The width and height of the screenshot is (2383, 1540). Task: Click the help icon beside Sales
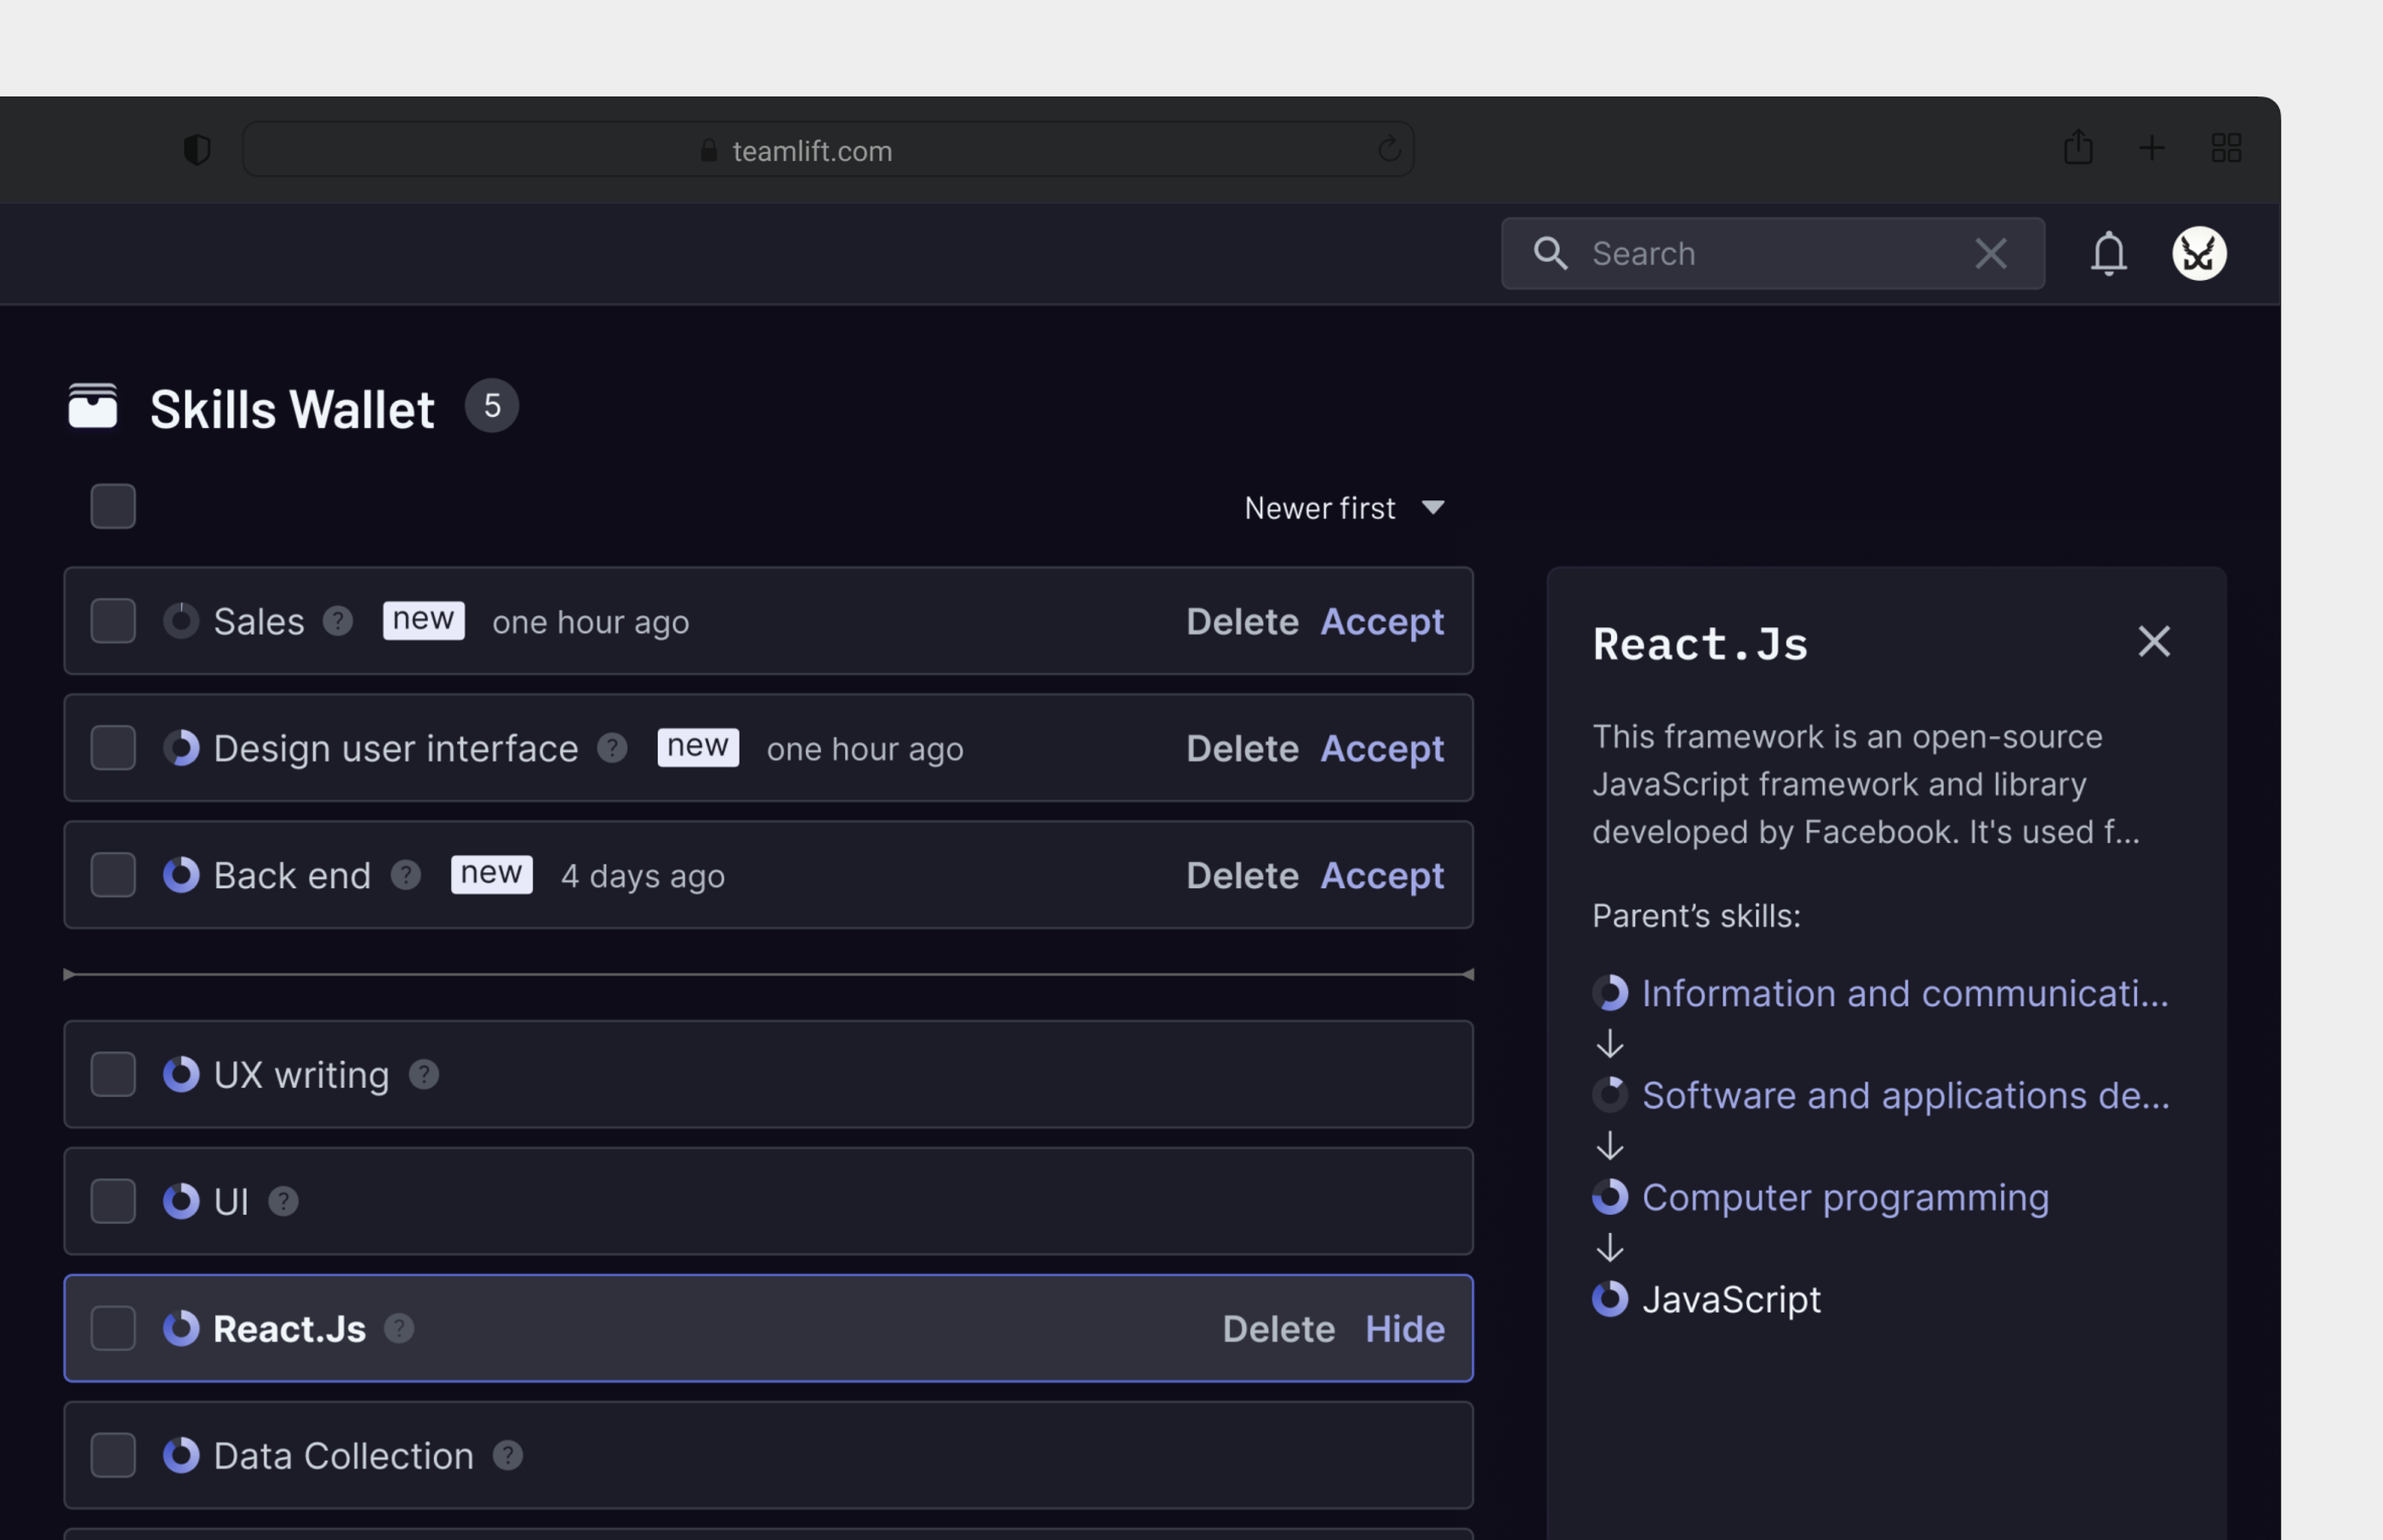click(338, 621)
